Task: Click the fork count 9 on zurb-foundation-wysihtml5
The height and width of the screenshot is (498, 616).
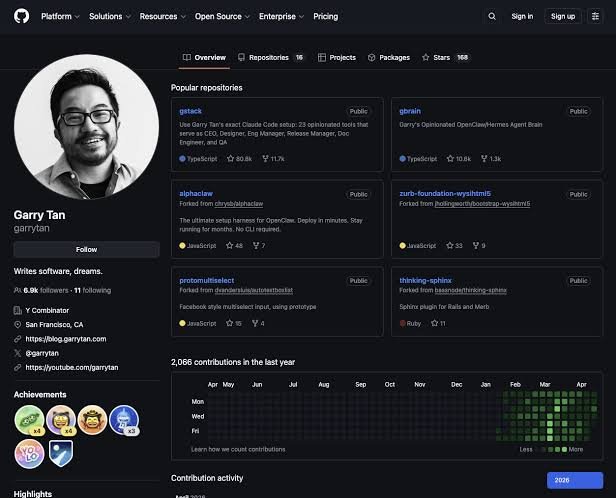Action: pos(479,245)
